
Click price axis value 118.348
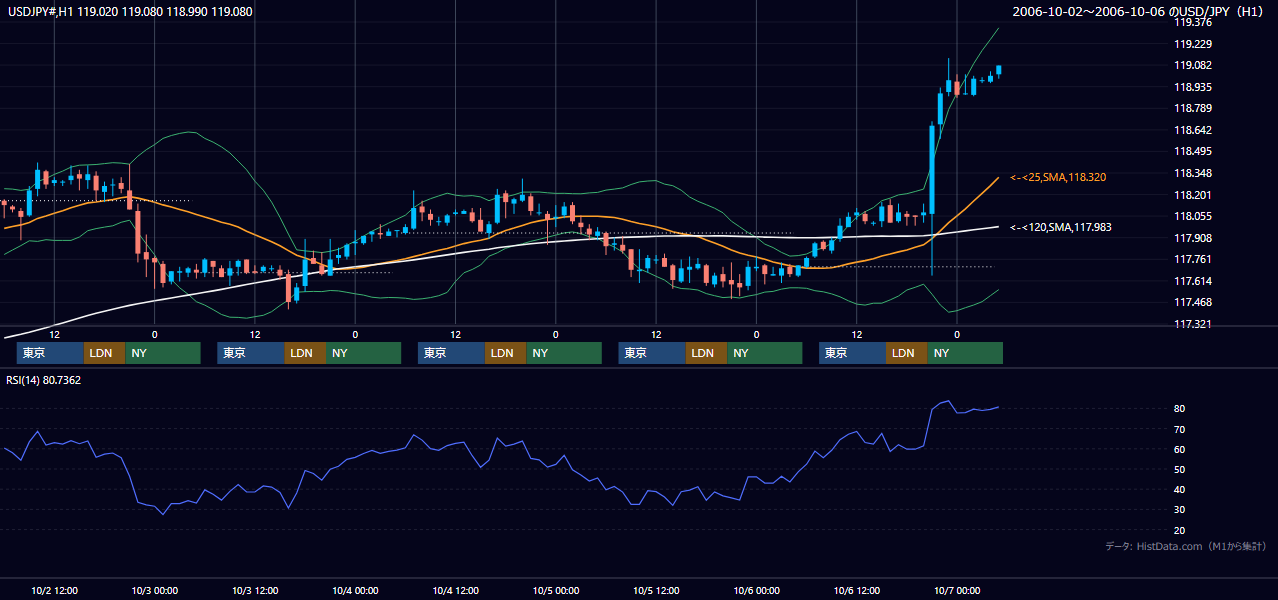tap(1192, 173)
